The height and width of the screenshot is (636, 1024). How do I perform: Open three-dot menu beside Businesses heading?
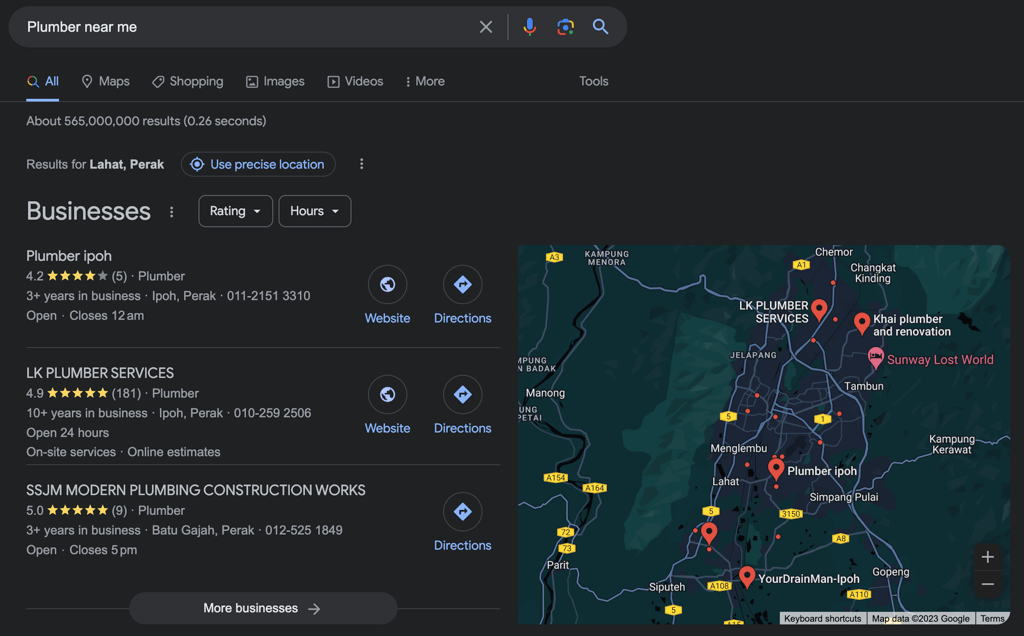coord(172,212)
